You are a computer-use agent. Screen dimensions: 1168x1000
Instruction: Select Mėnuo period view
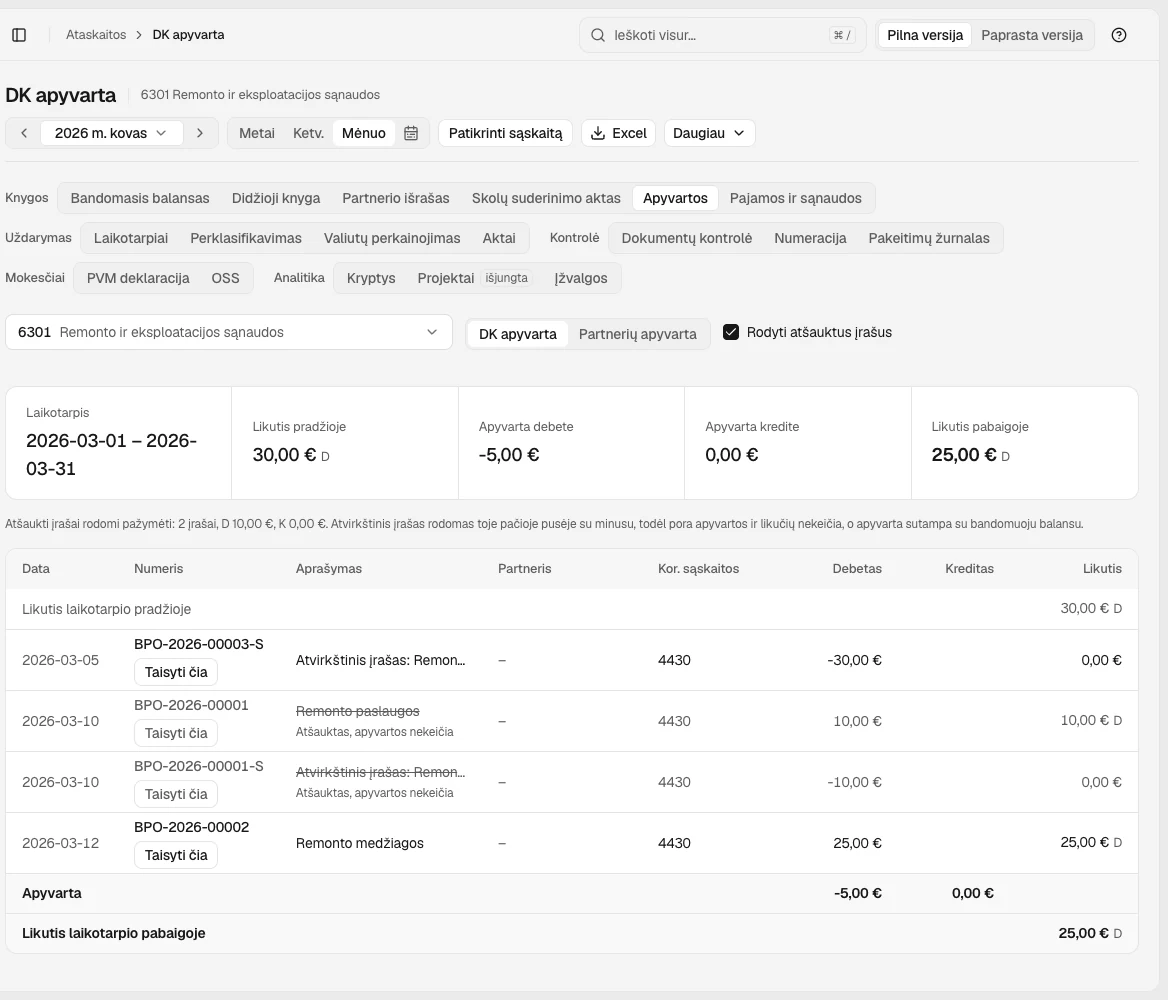click(x=364, y=133)
